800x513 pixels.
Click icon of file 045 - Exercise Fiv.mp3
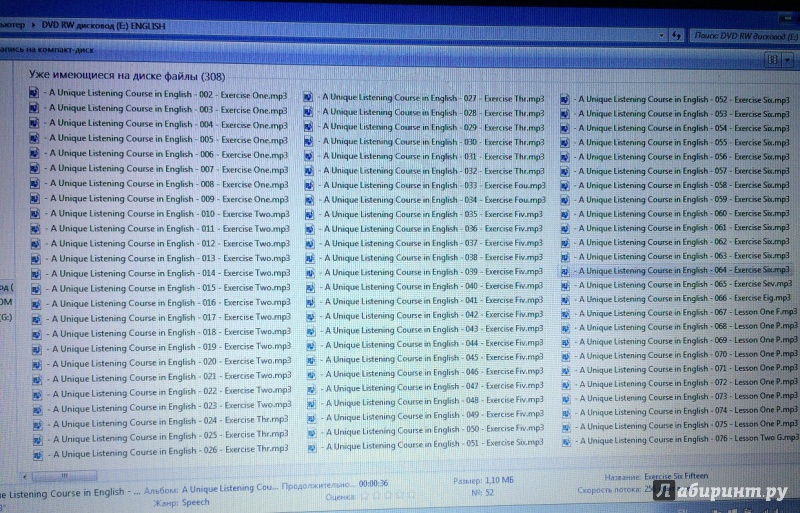point(311,360)
